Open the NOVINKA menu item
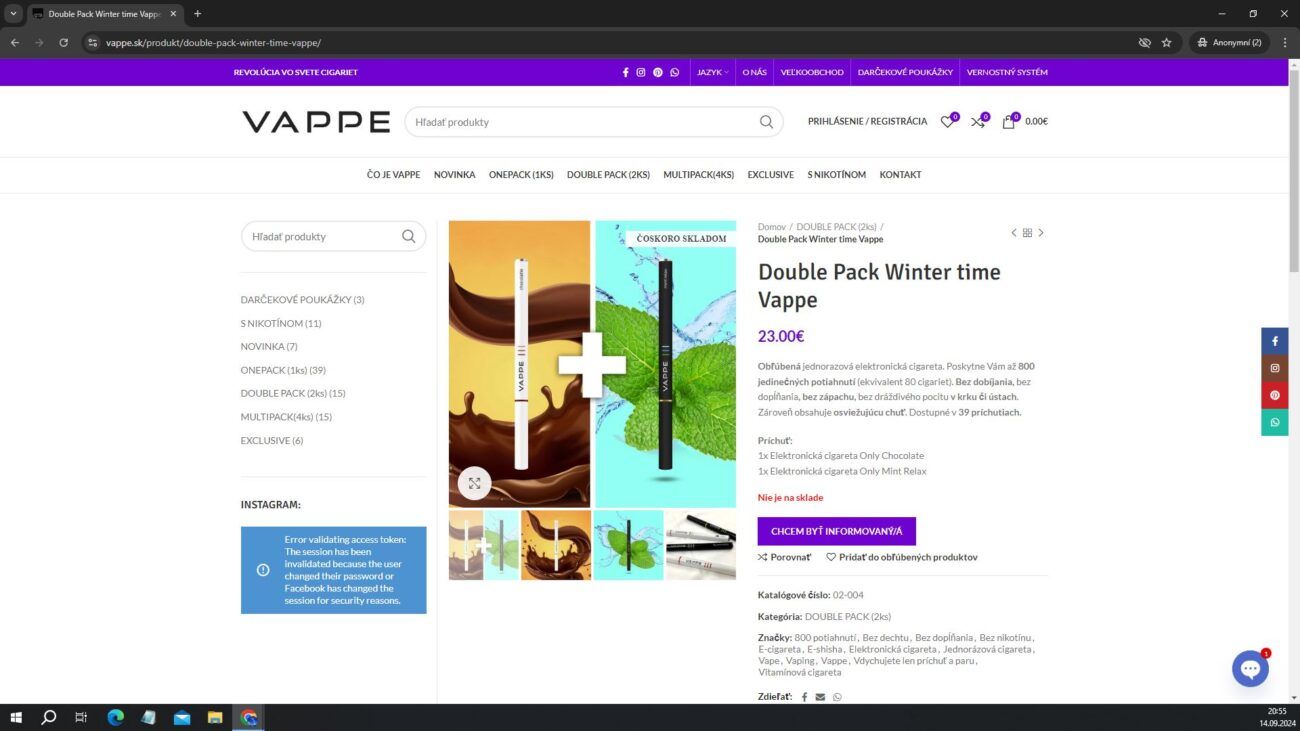This screenshot has width=1300, height=731. [x=455, y=175]
